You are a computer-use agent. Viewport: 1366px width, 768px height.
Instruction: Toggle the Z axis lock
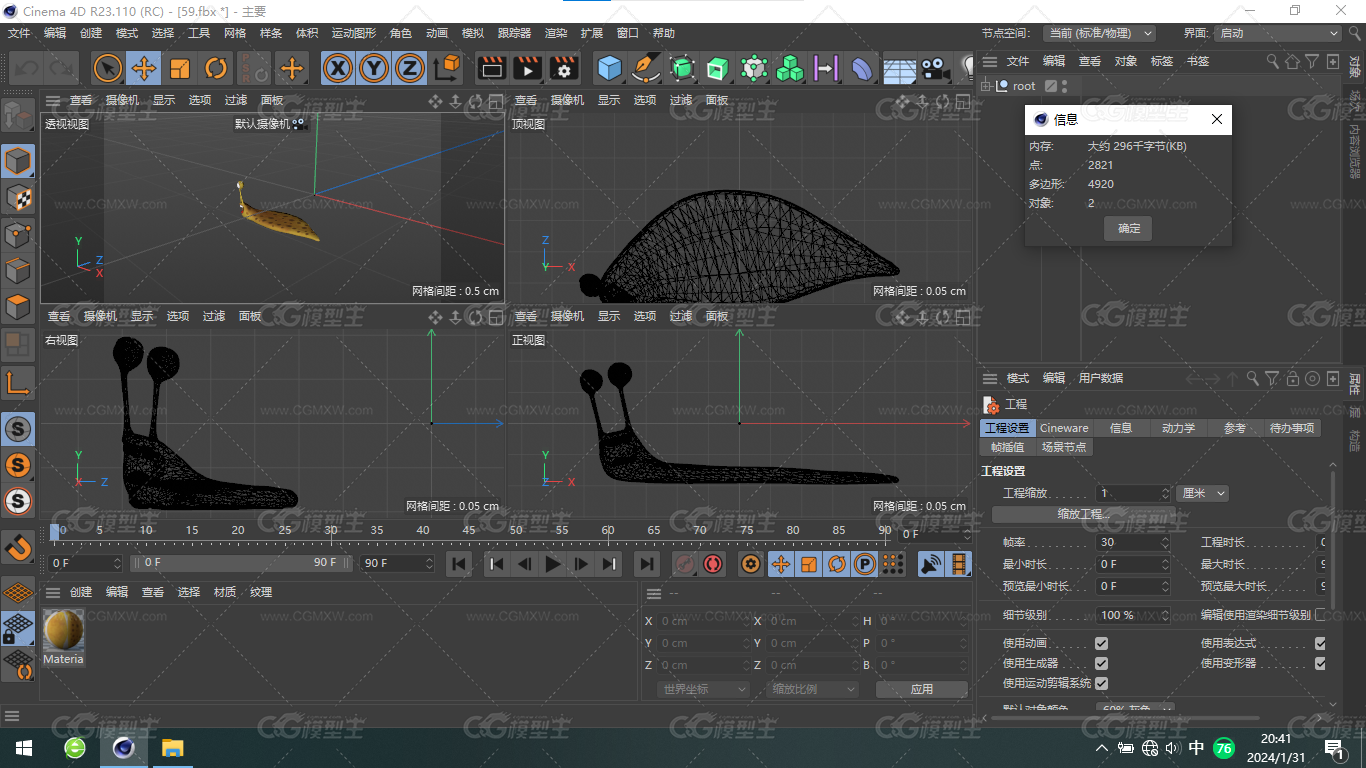click(x=409, y=68)
